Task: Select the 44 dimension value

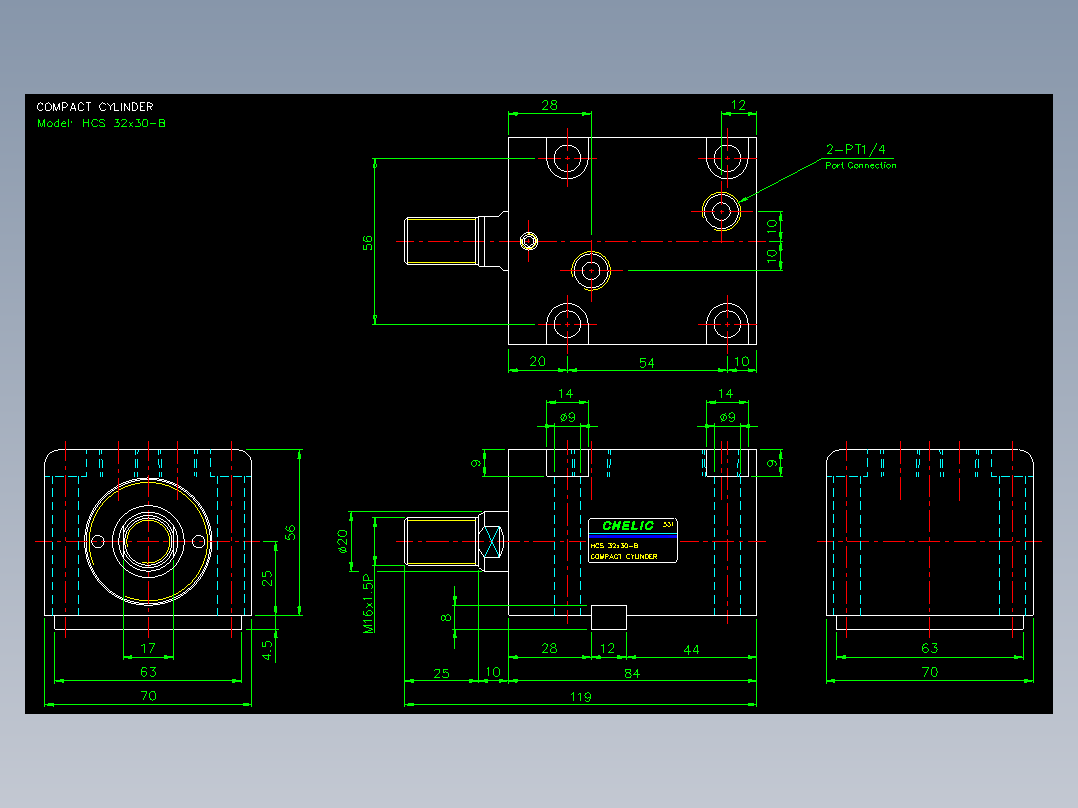Action: tap(691, 649)
